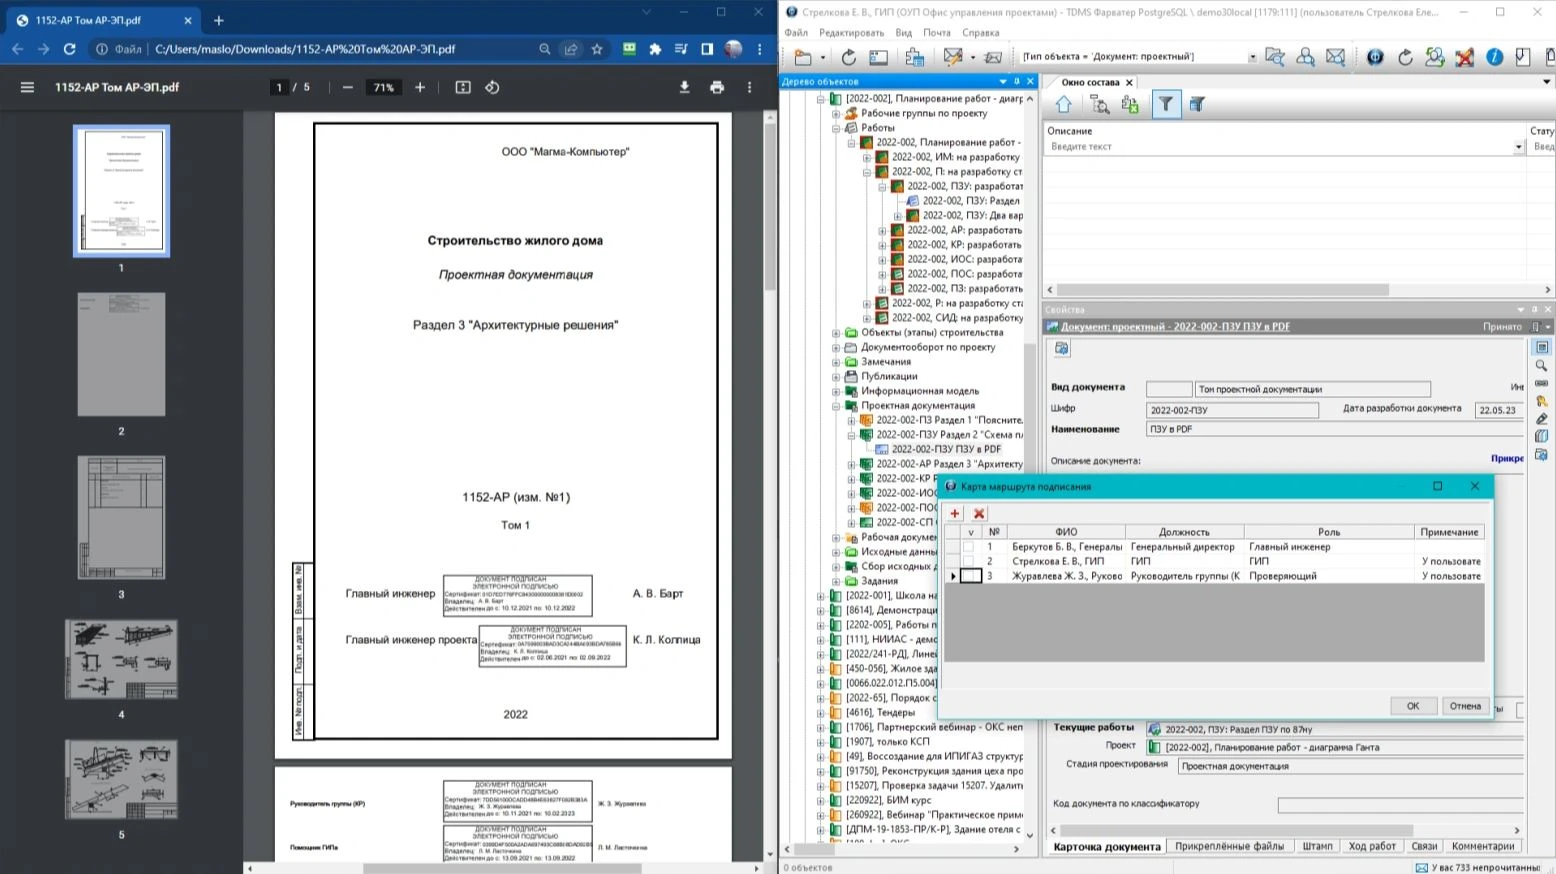Check the box for Беркутов Б. В.
The height and width of the screenshot is (874, 1556).
pos(969,547)
